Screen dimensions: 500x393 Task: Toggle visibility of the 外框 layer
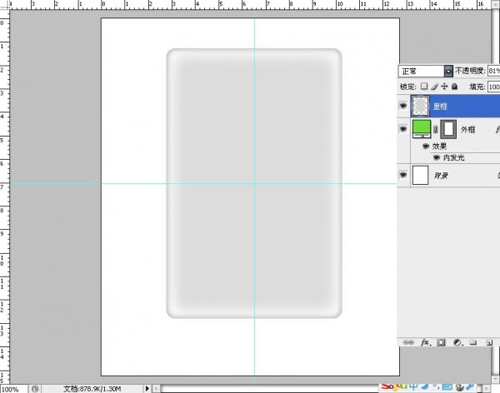tap(403, 129)
